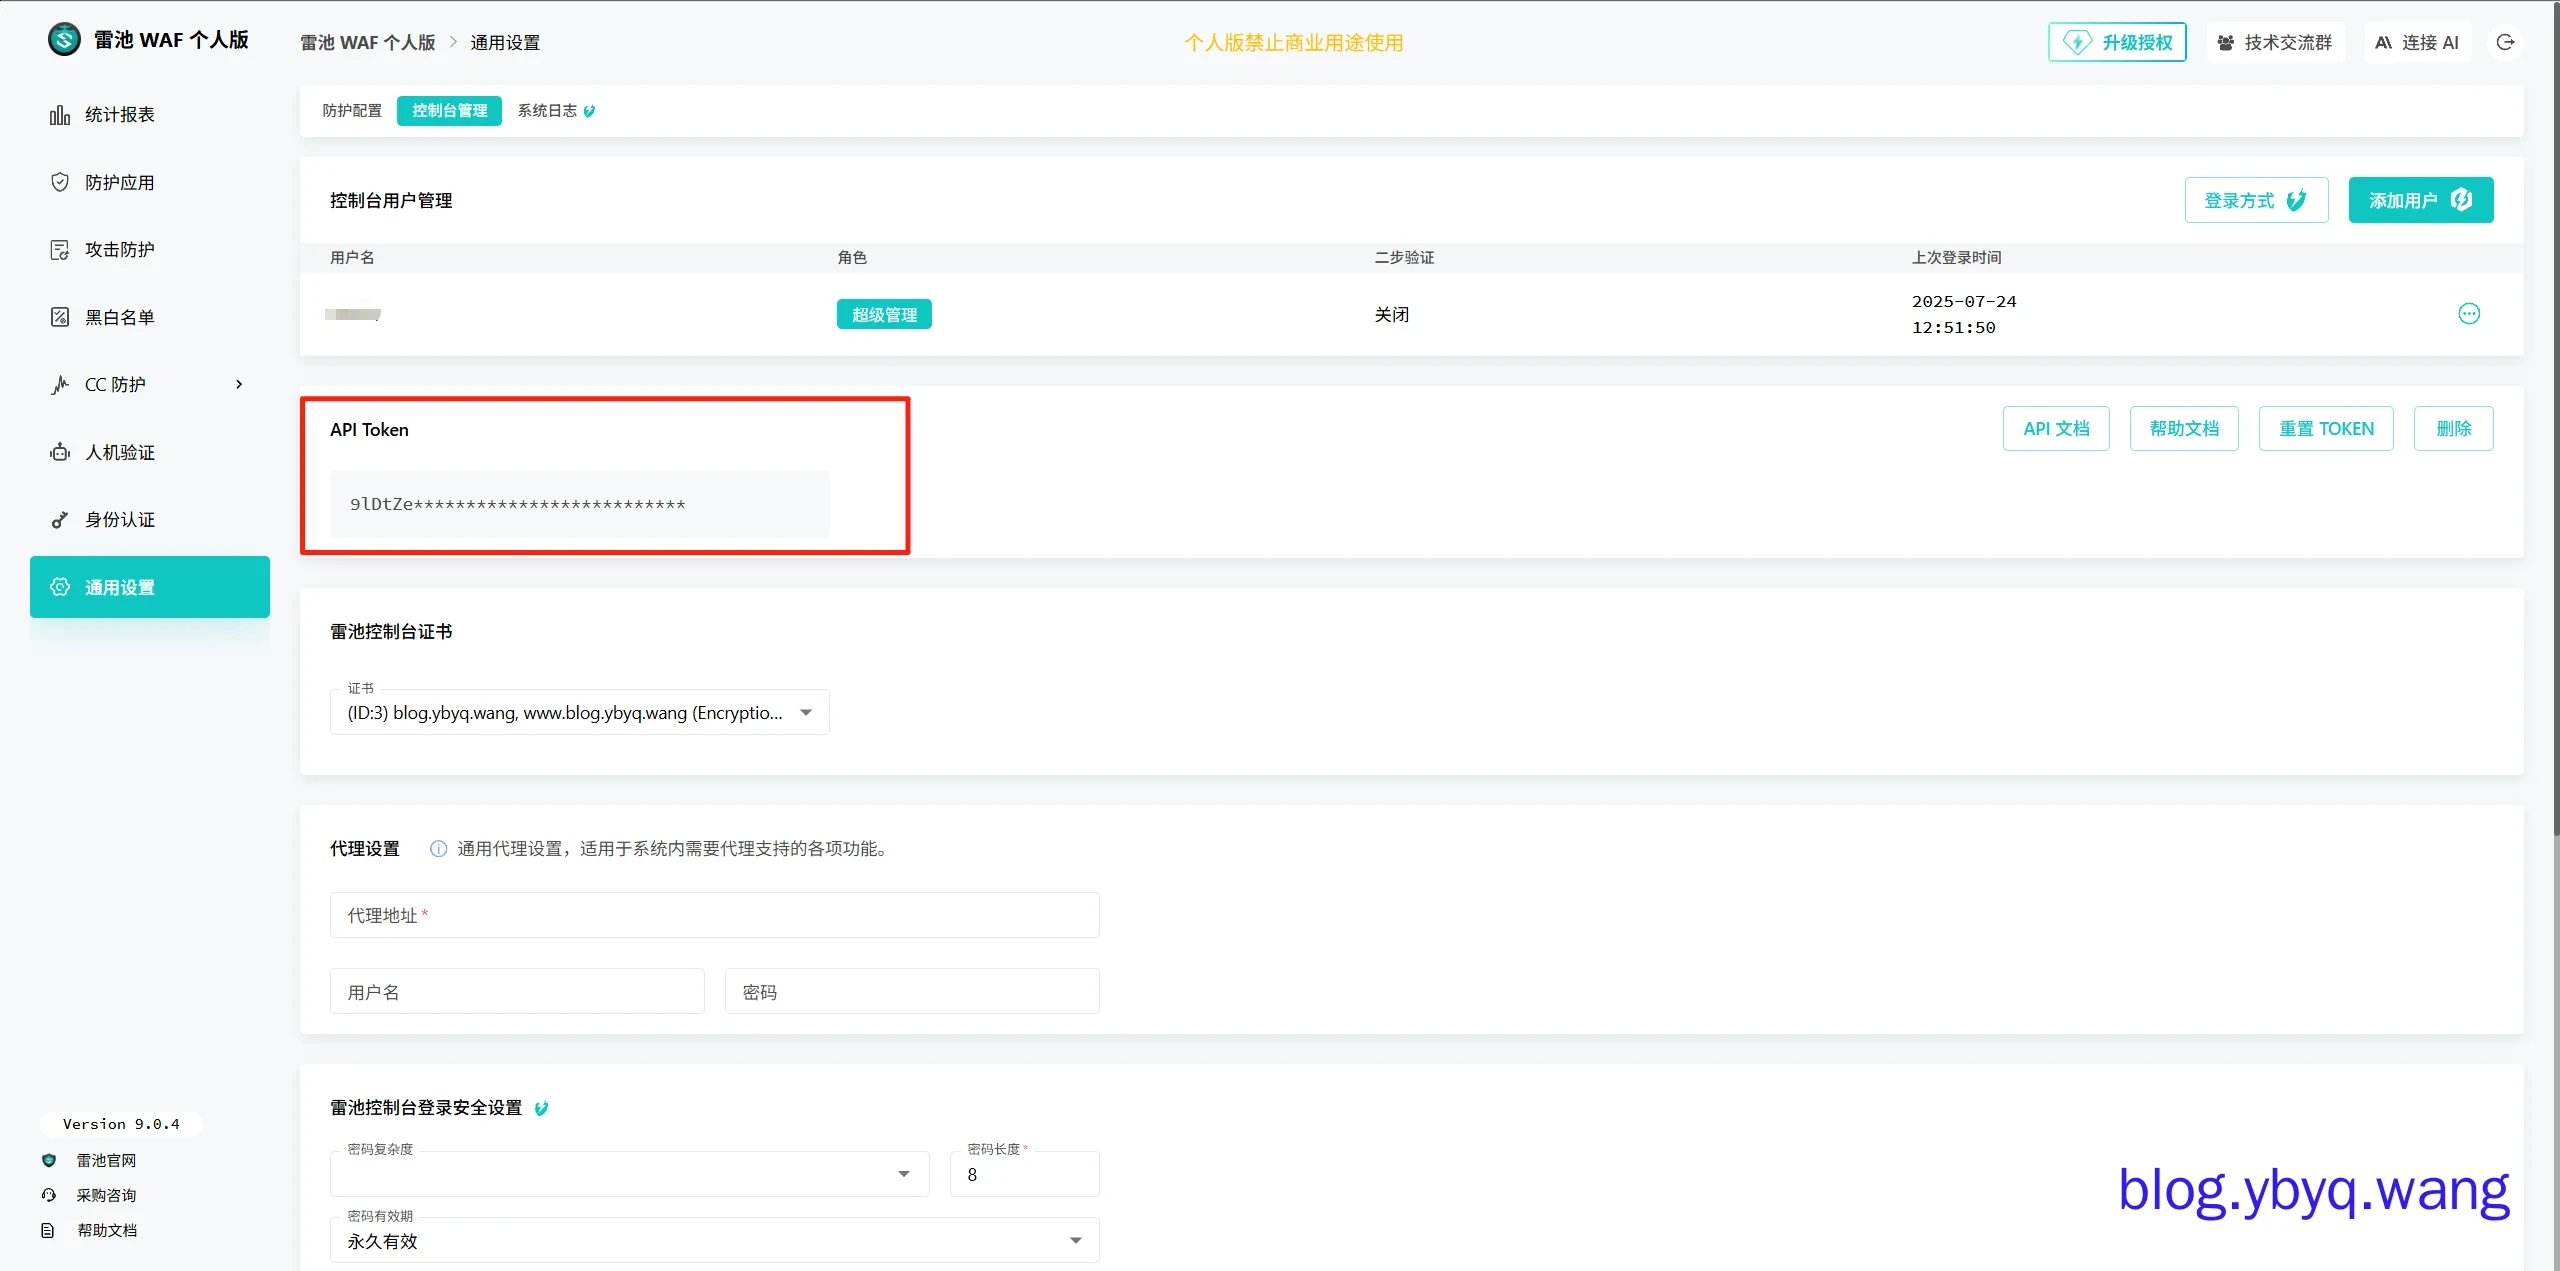This screenshot has height=1271, width=2560.
Task: Click the 重置 TOKEN button
Action: [x=2326, y=429]
